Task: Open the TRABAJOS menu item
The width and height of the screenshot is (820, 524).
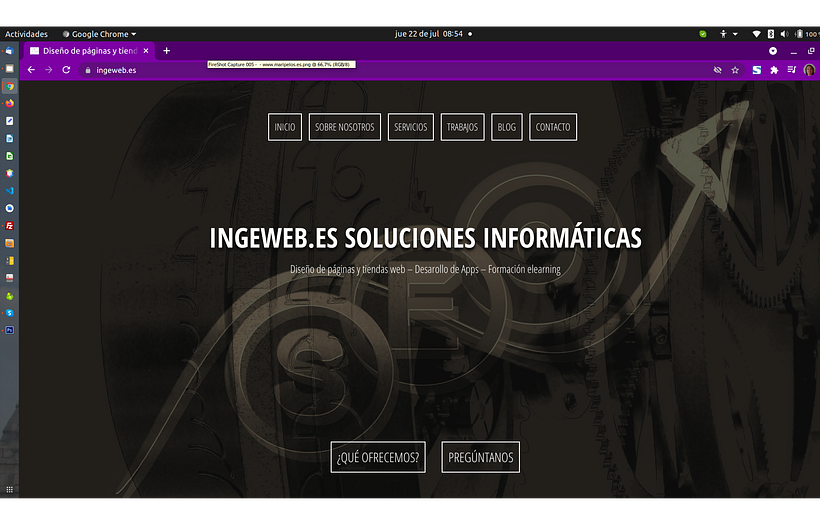Action: click(x=462, y=127)
